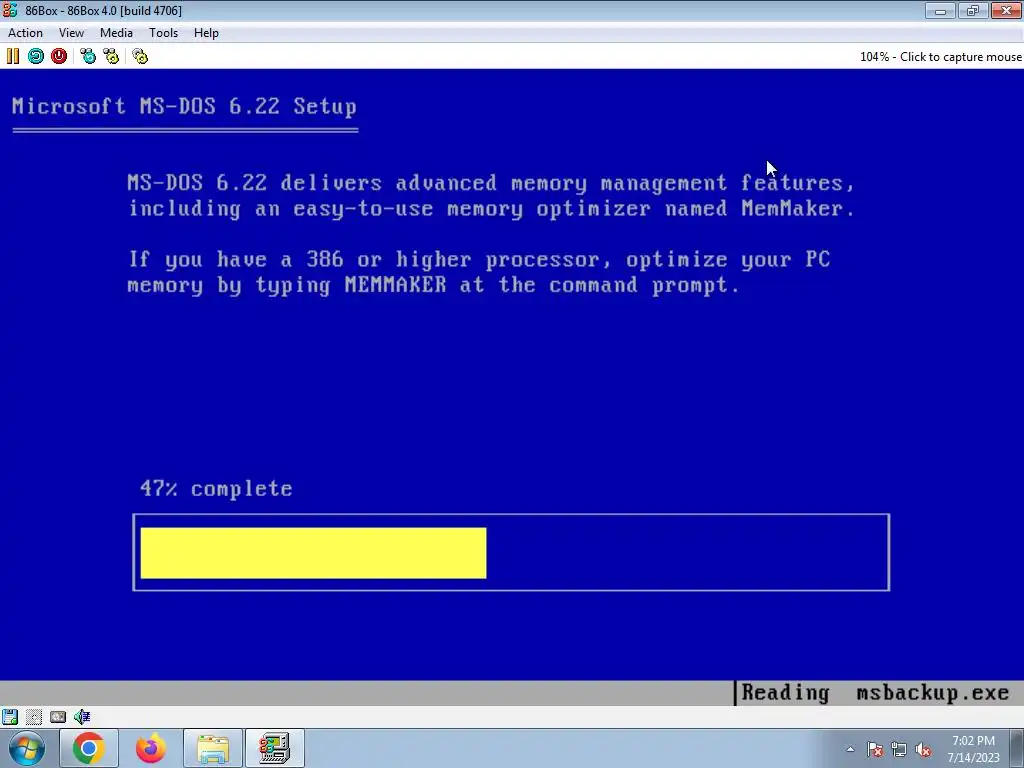Click the 86Box taskbar button
Screen dimensions: 1024x768
tap(274, 748)
